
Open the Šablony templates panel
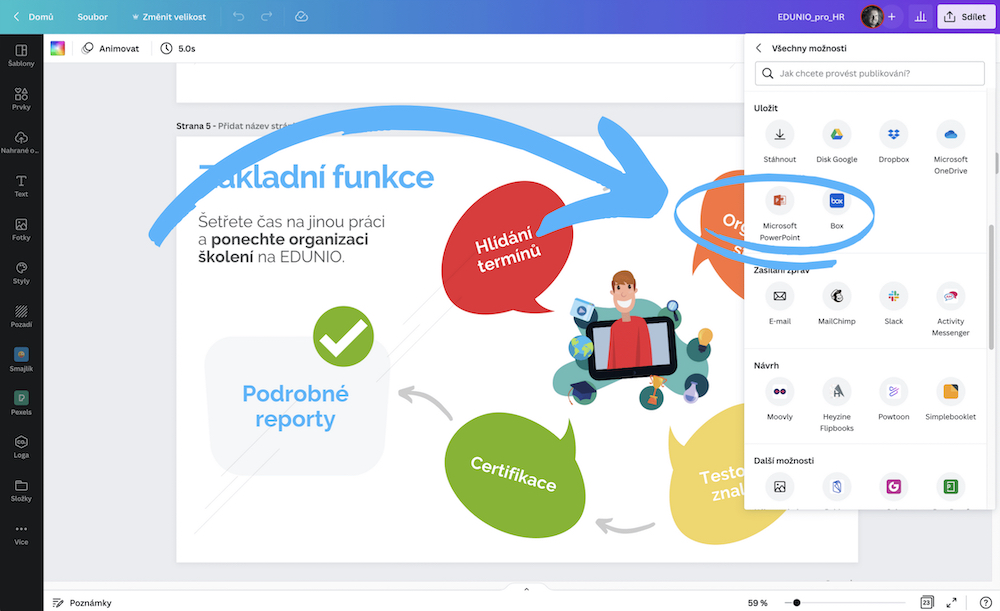point(21,55)
